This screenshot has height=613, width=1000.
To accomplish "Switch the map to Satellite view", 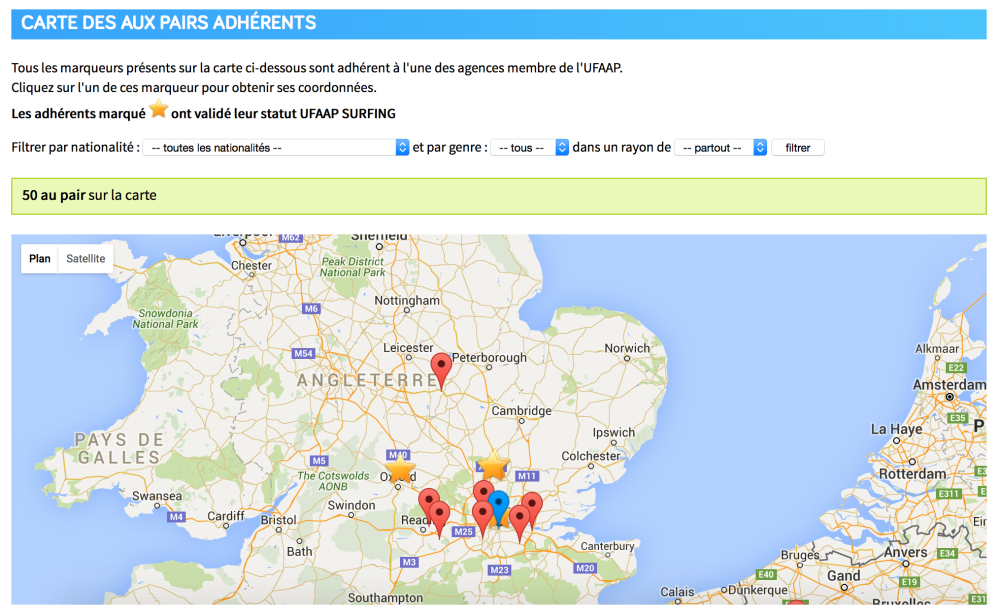I will [85, 258].
